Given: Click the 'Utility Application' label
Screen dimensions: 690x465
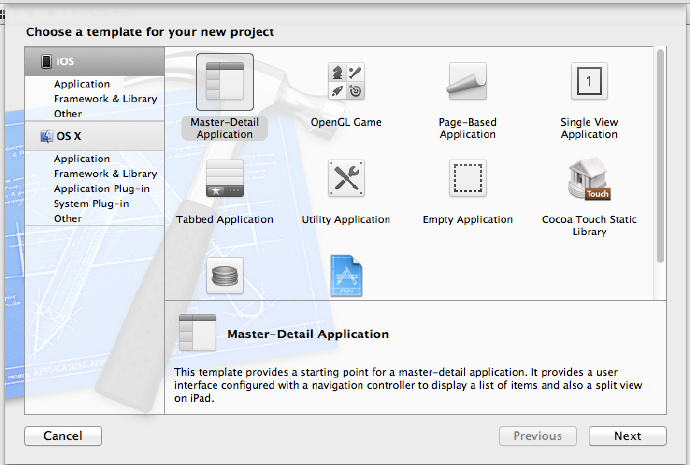Looking at the screenshot, I should click(x=346, y=220).
